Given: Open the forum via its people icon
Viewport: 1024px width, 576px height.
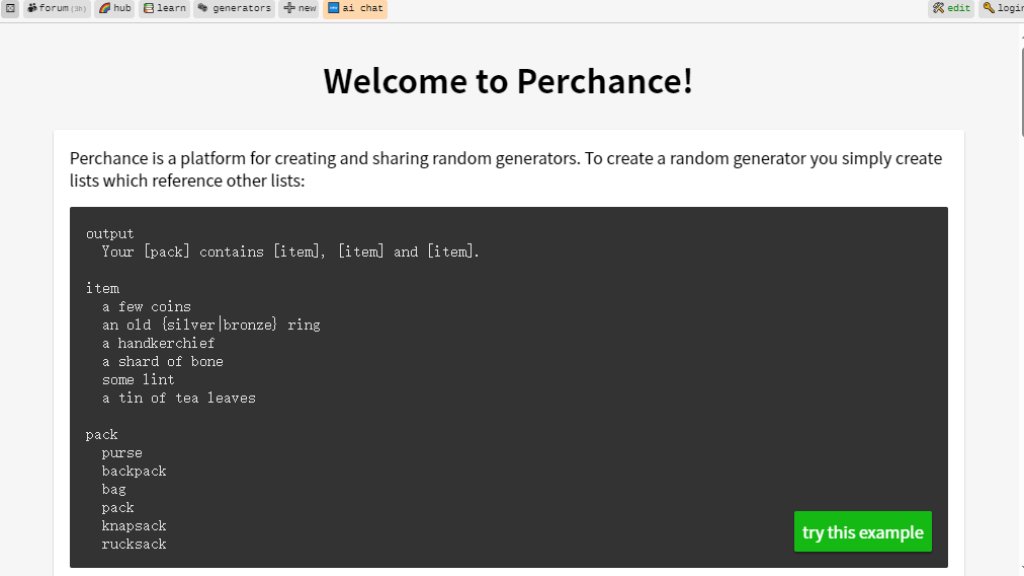Looking at the screenshot, I should click(x=32, y=8).
